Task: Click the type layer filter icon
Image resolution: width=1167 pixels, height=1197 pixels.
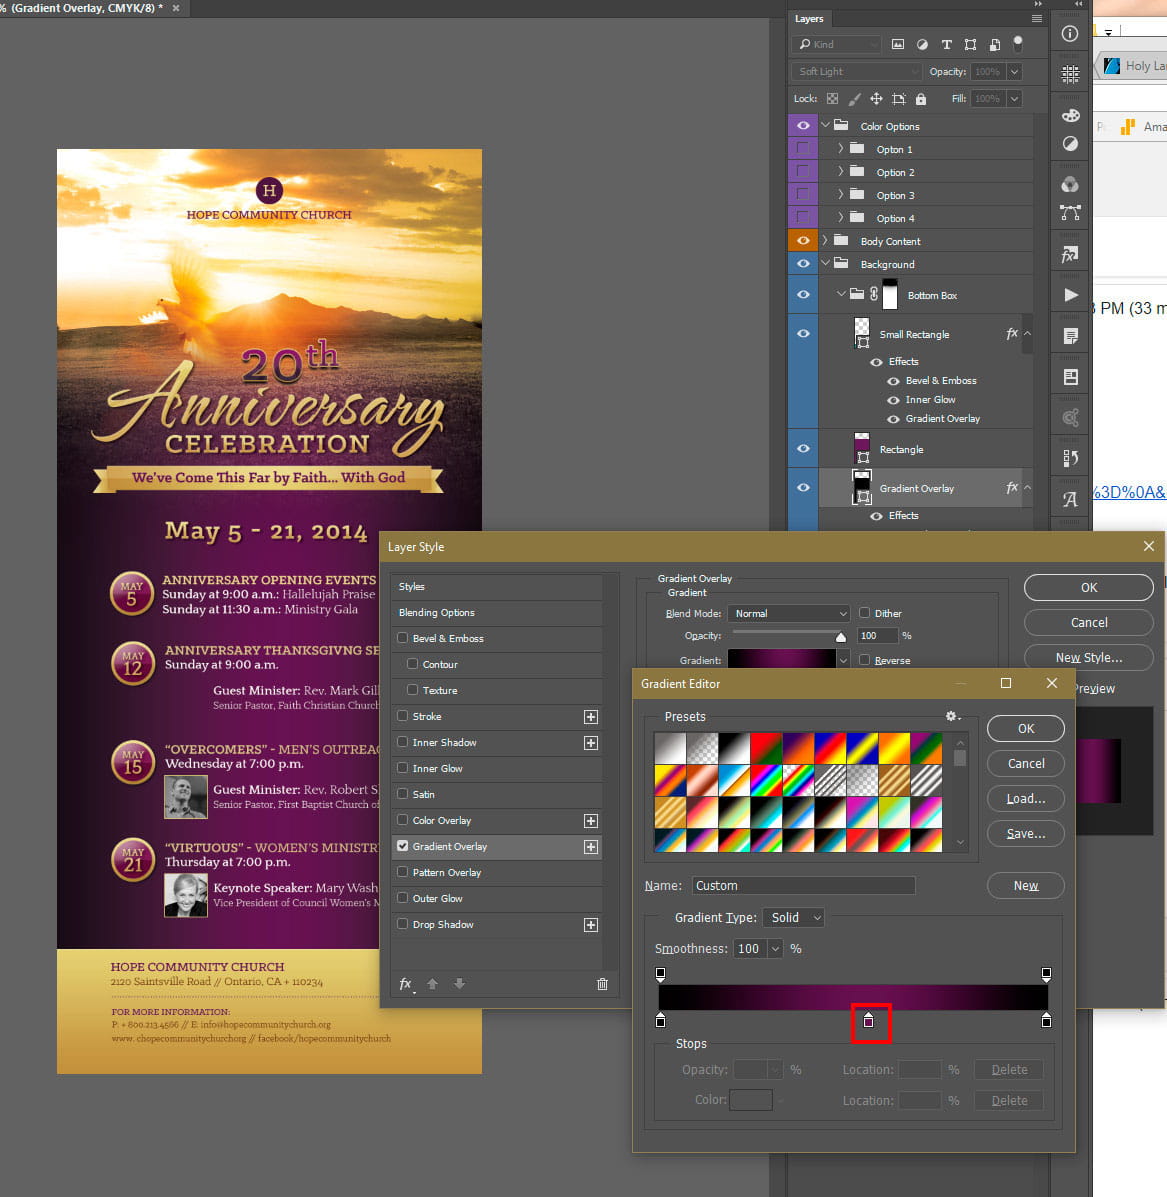Action: coord(946,44)
